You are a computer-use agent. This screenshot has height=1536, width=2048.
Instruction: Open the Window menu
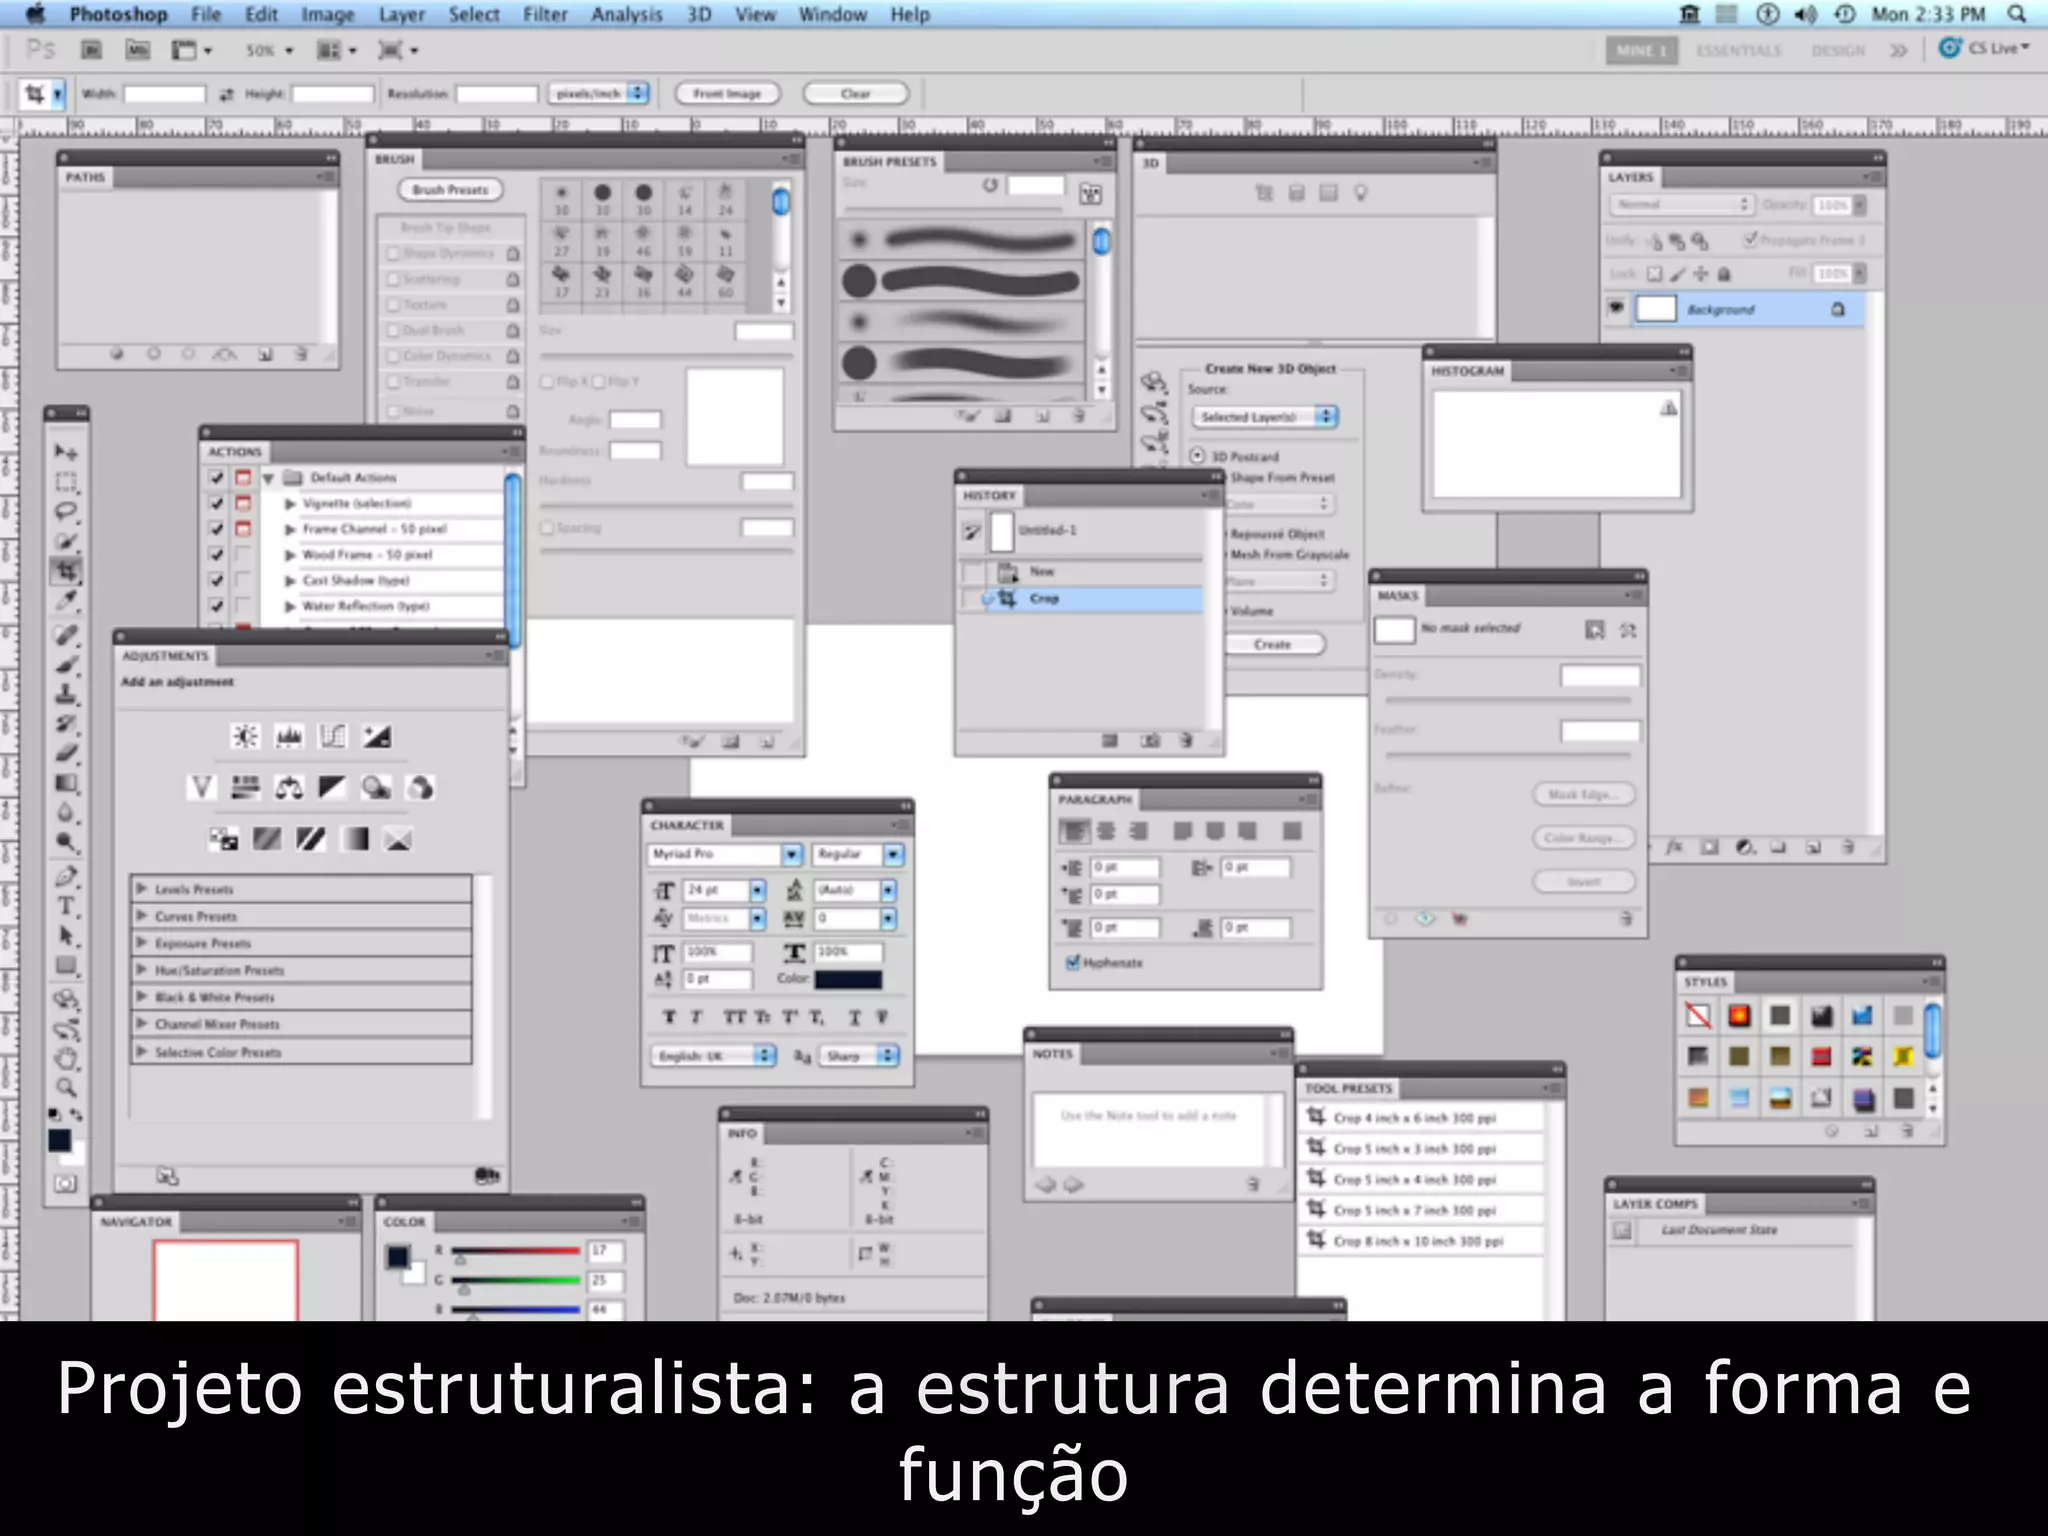pyautogui.click(x=833, y=14)
